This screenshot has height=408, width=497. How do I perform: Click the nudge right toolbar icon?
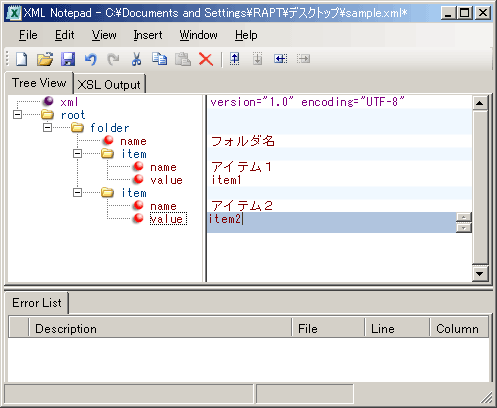click(x=303, y=59)
